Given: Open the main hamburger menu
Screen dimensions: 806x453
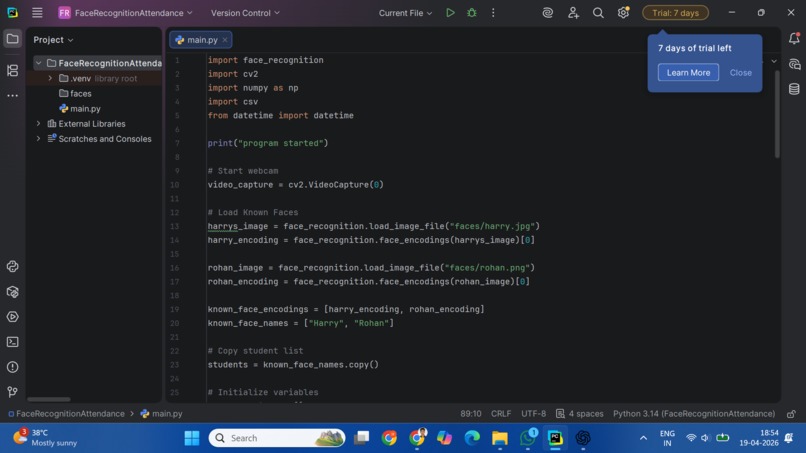Looking at the screenshot, I should pyautogui.click(x=37, y=13).
